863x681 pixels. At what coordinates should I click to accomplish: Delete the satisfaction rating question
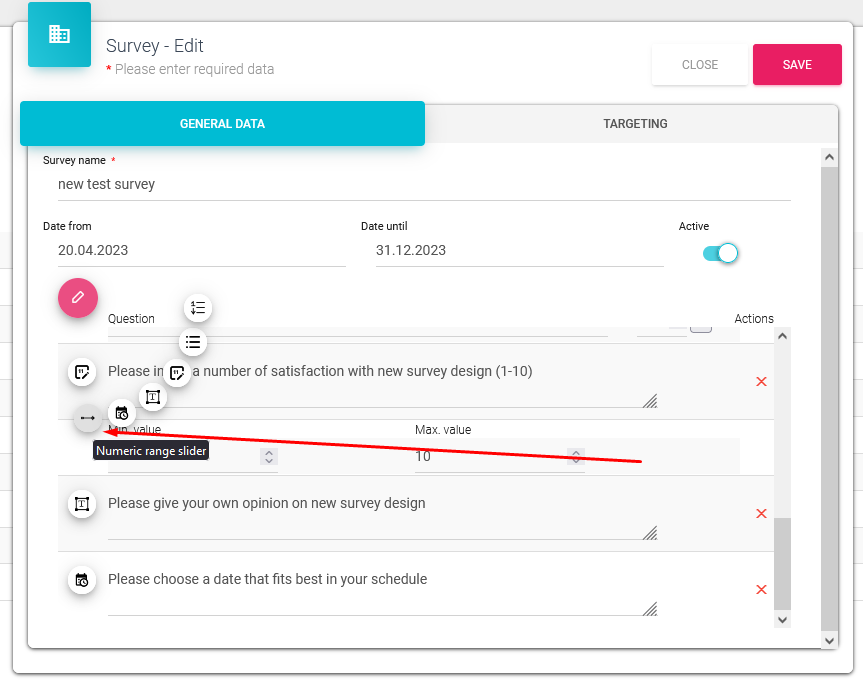tap(761, 382)
